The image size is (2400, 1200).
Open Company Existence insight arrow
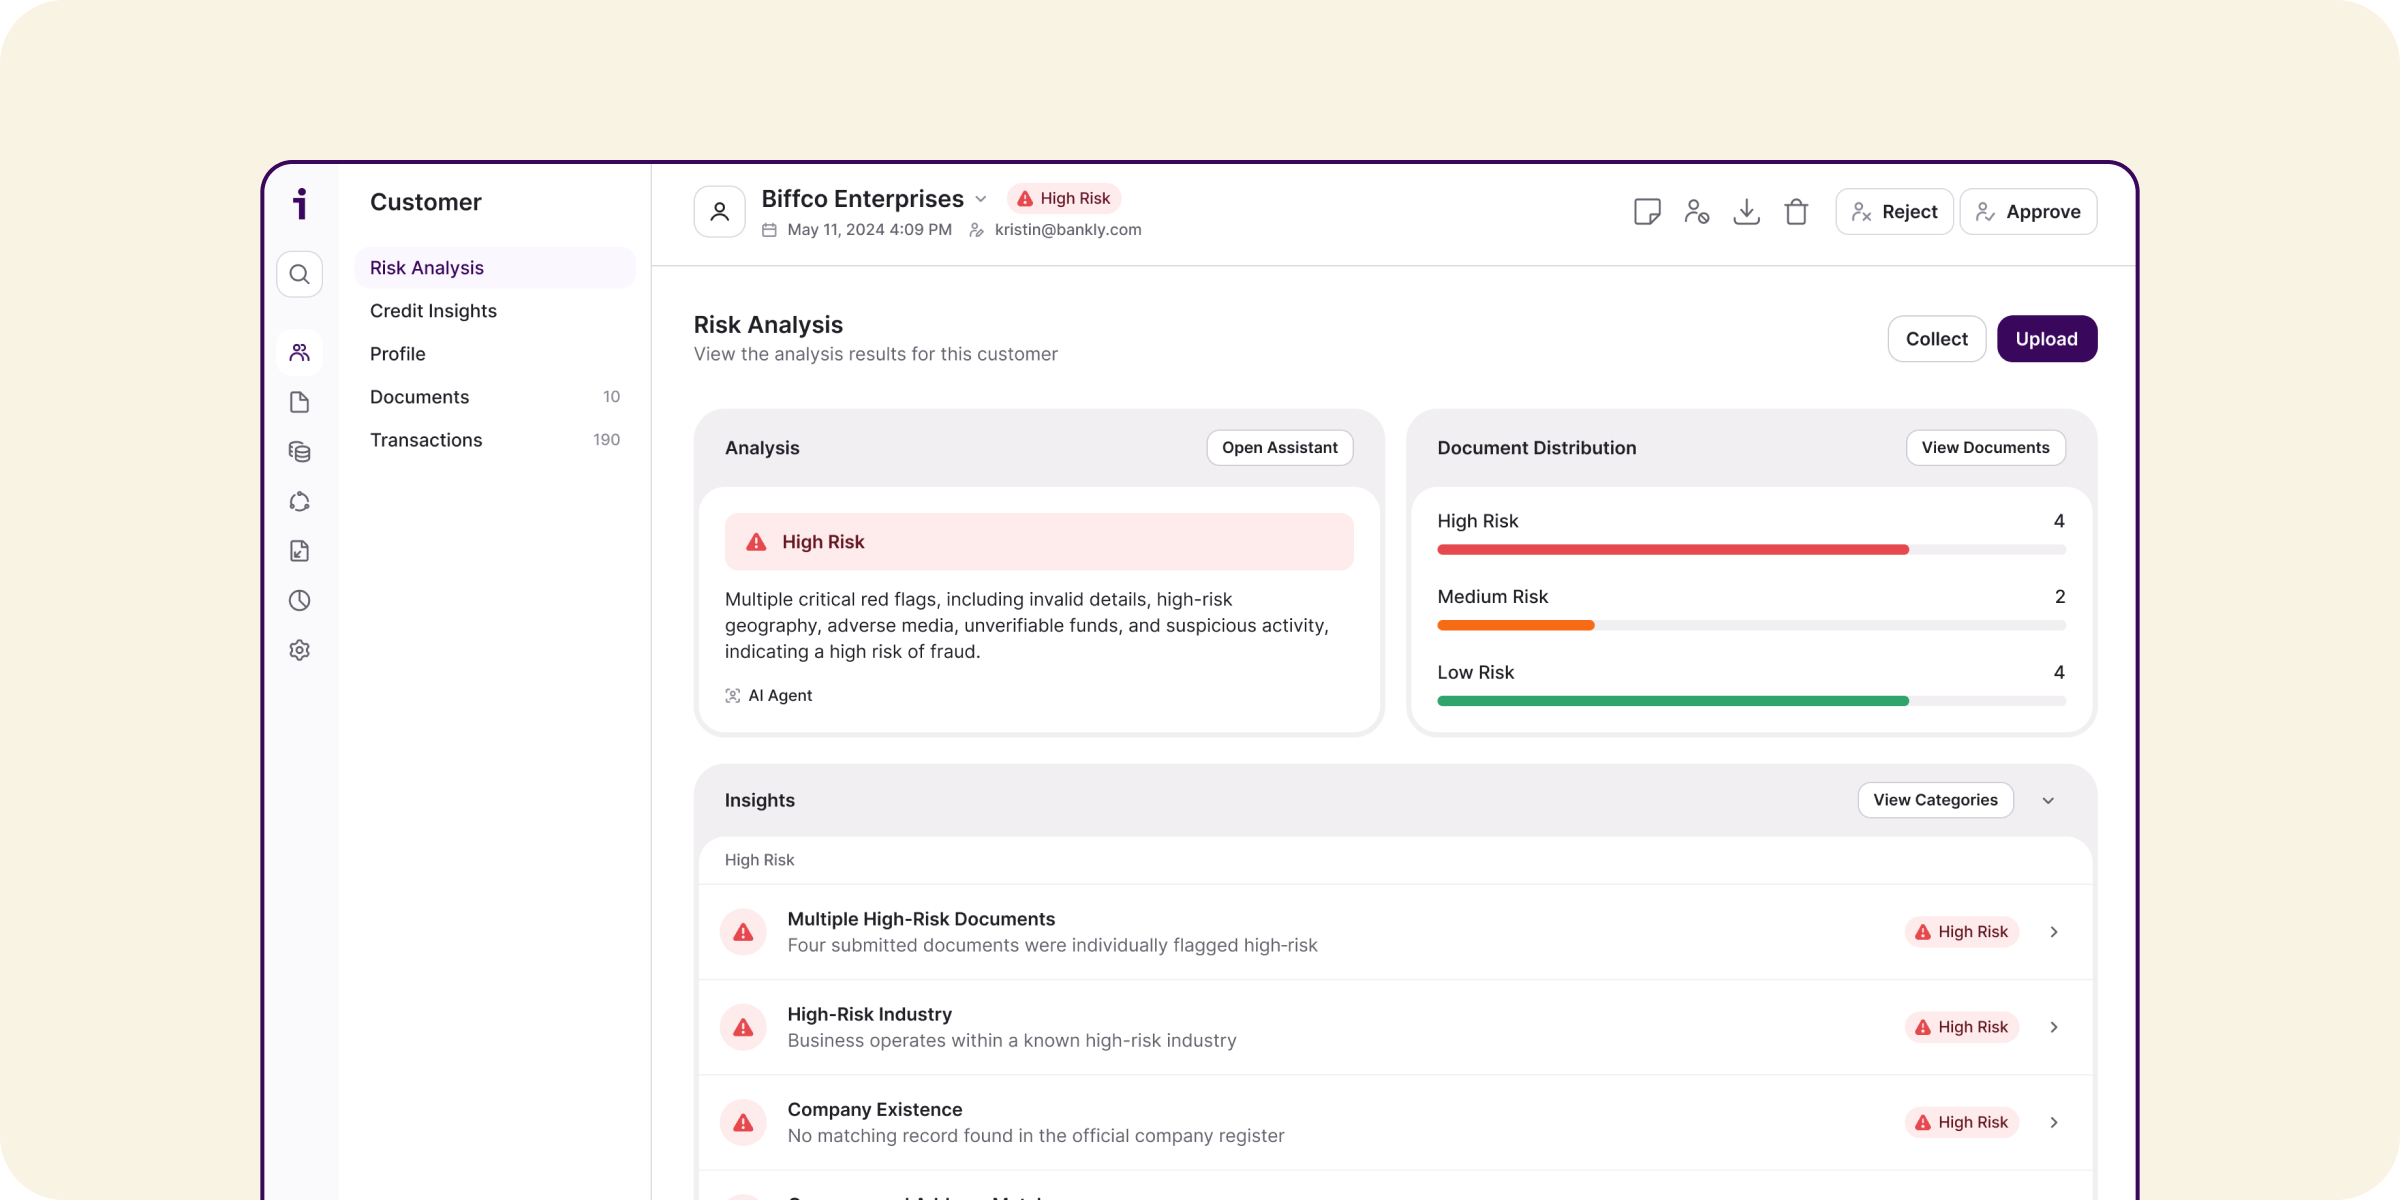click(2054, 1122)
